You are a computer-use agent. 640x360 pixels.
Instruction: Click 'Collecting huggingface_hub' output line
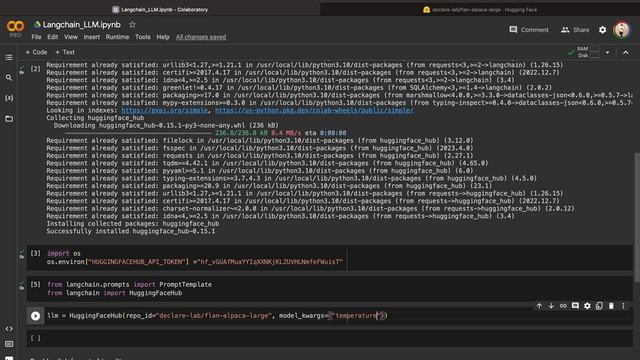click(x=95, y=118)
